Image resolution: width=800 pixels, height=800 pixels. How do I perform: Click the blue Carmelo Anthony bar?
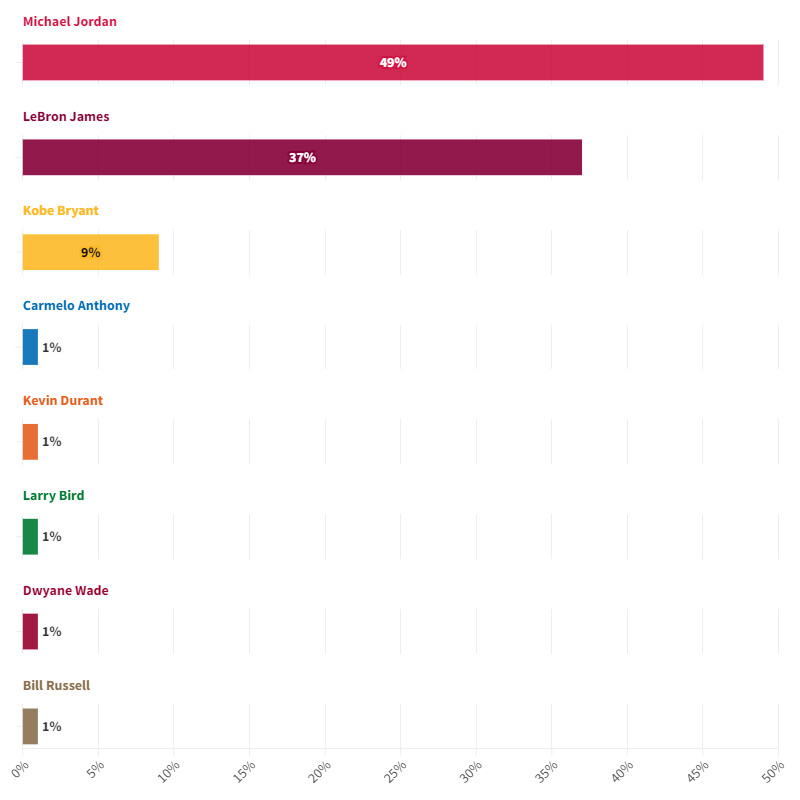(x=30, y=347)
